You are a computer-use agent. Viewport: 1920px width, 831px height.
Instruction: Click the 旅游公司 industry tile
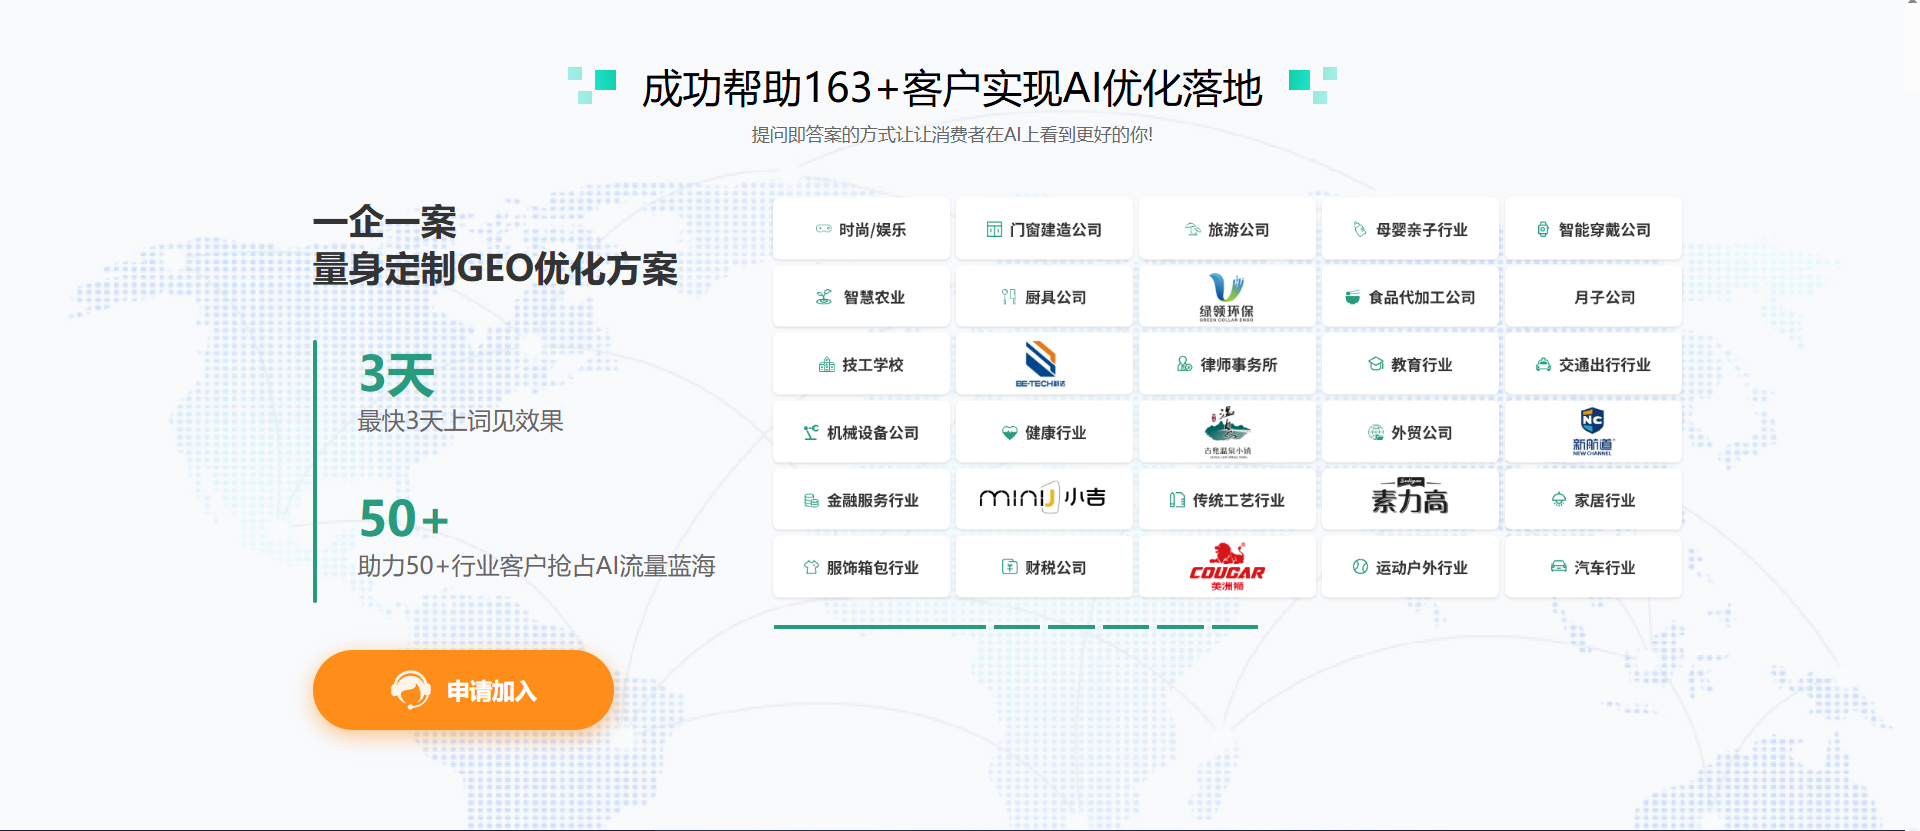point(1227,230)
